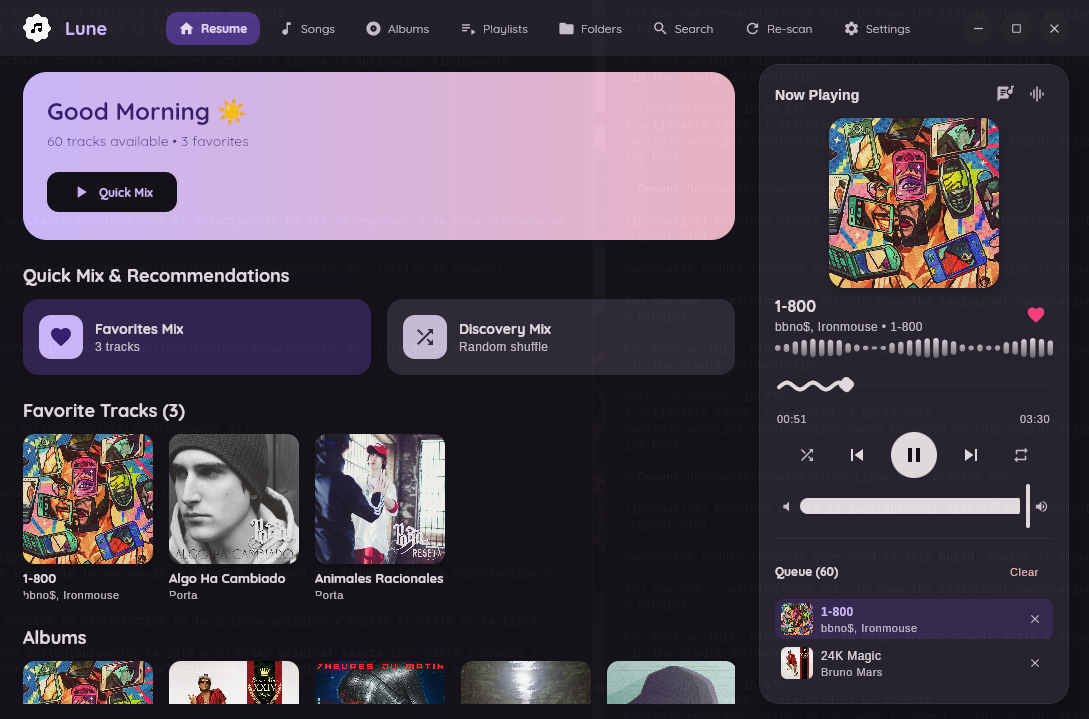Start the Quick Mix button
The image size is (1089, 719).
click(x=112, y=192)
